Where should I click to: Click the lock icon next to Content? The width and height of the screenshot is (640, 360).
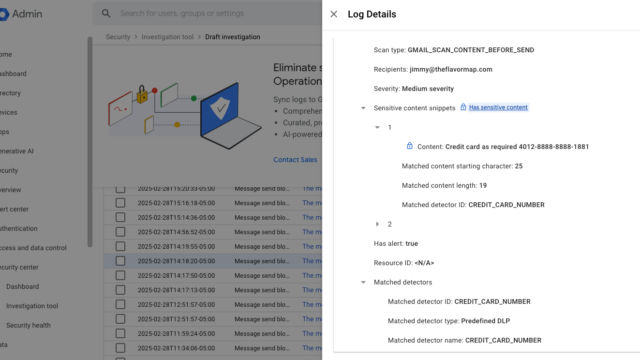pyautogui.click(x=409, y=146)
